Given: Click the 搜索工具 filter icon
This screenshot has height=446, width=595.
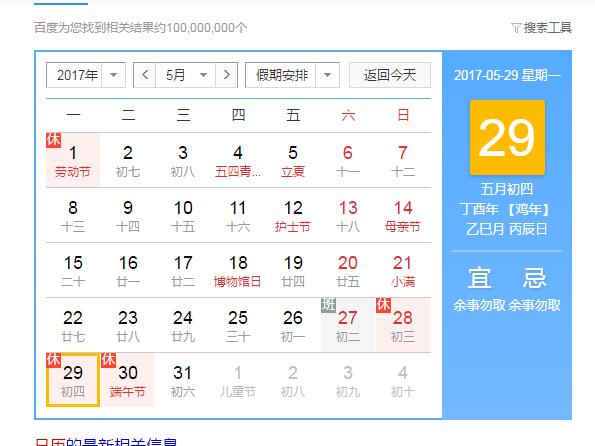Looking at the screenshot, I should pyautogui.click(x=516, y=28).
